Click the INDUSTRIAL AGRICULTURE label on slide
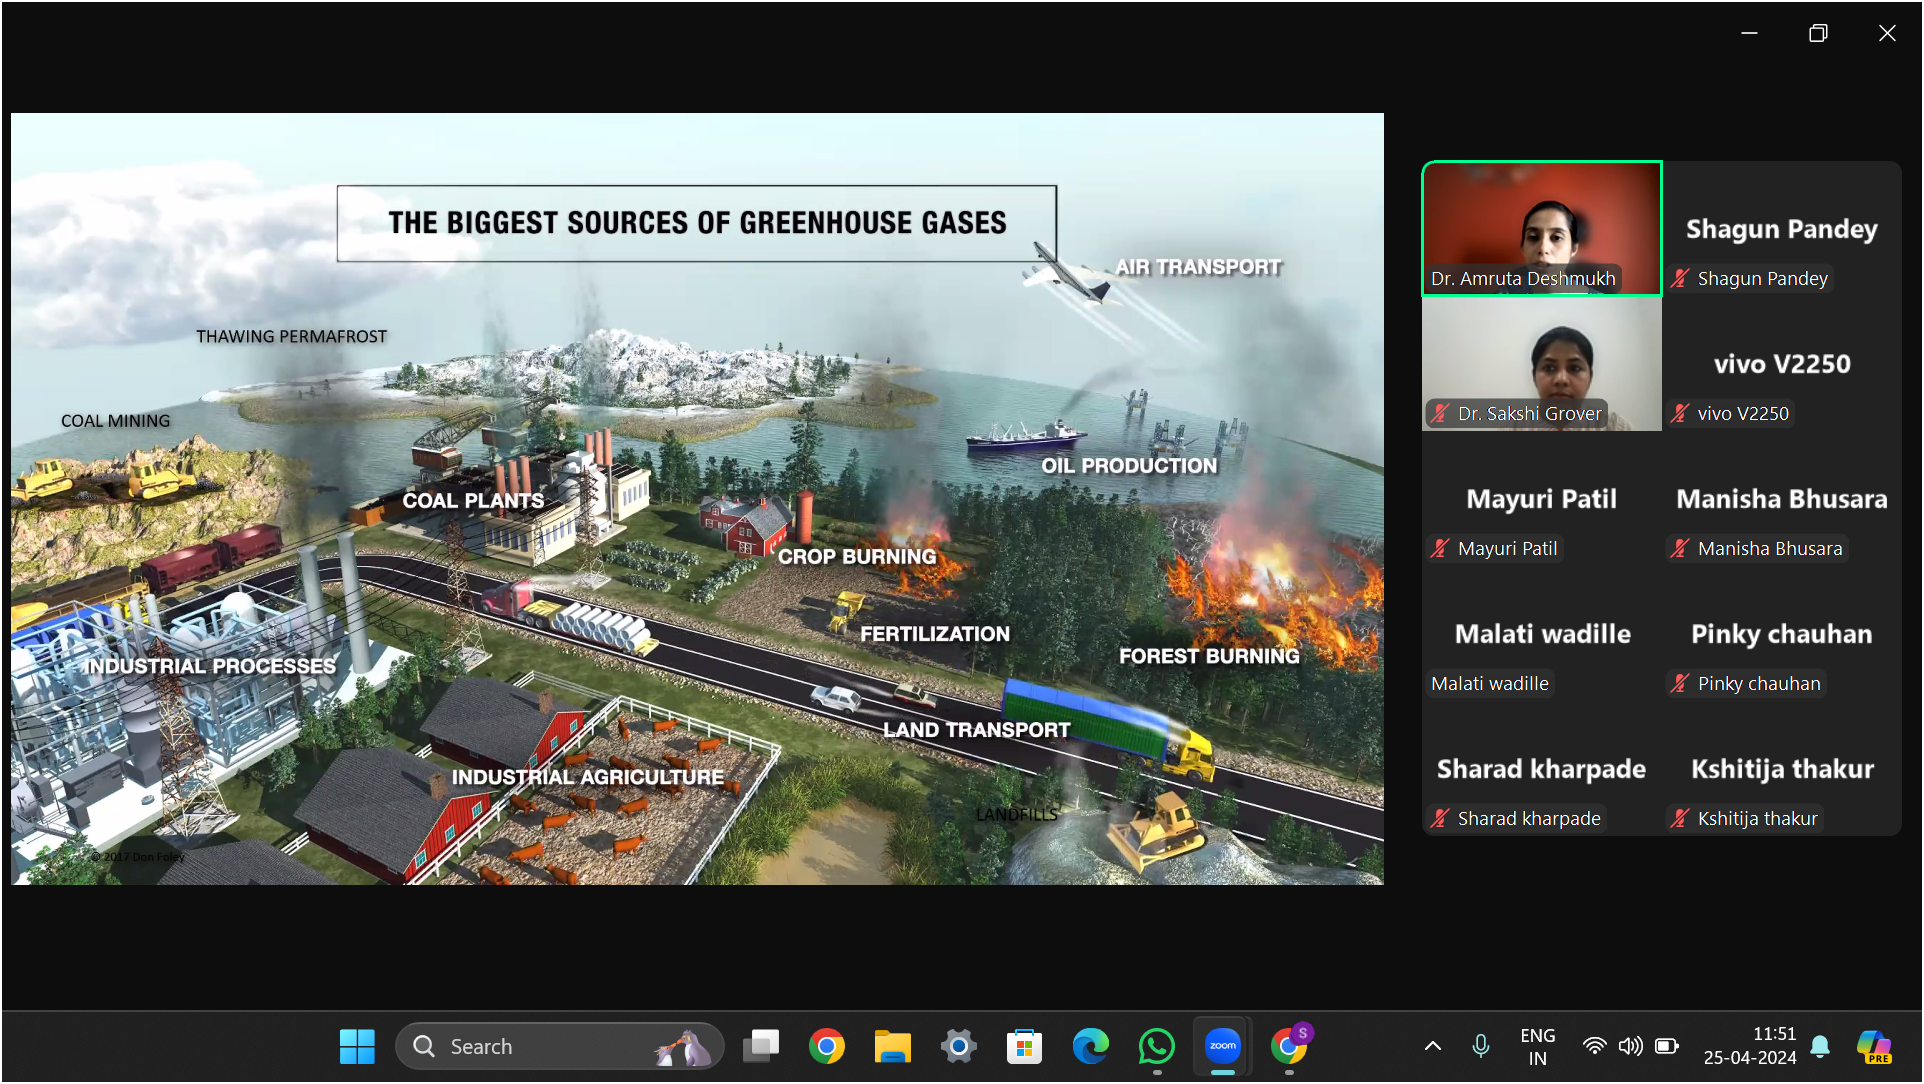 click(x=588, y=778)
